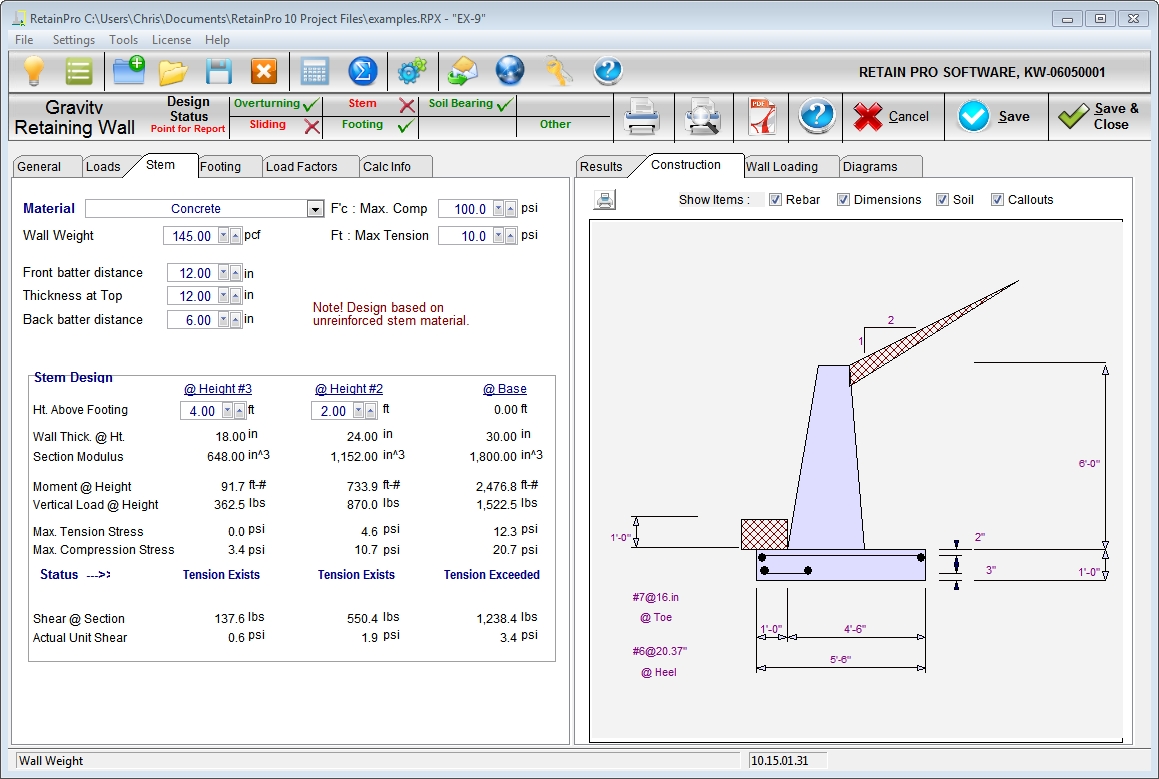This screenshot has width=1159, height=779.
Task: Open settings via blue gears icon
Action: [x=412, y=71]
